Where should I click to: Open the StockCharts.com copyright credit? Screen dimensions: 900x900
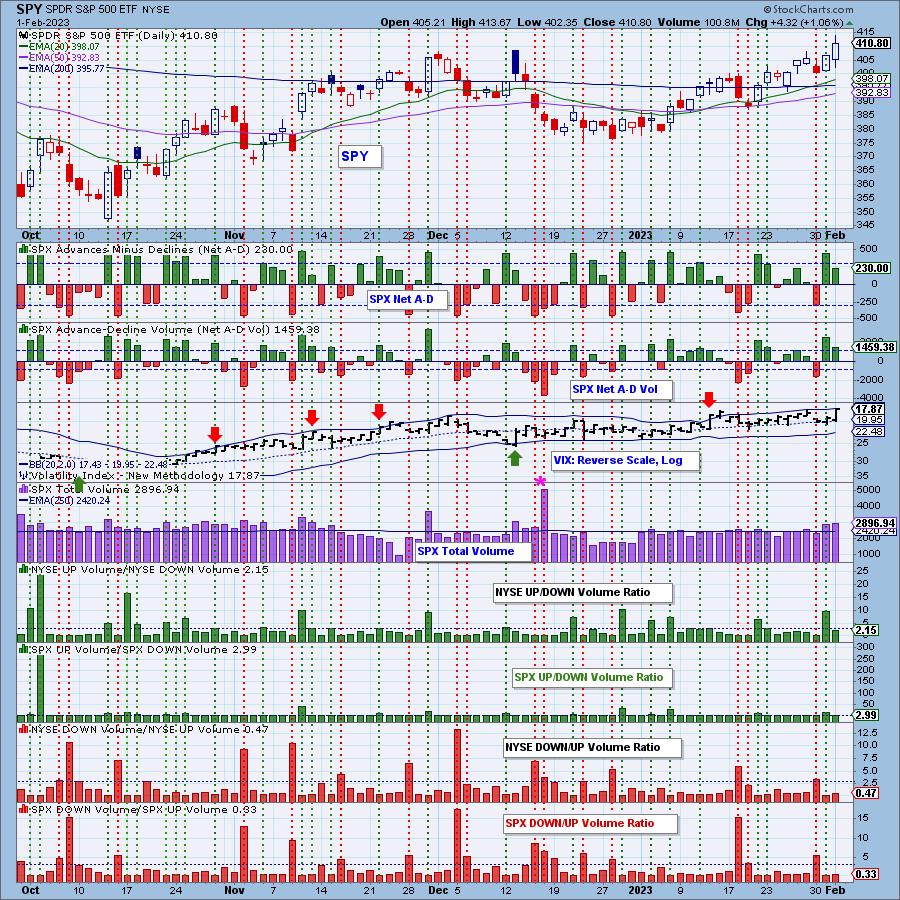click(x=808, y=9)
